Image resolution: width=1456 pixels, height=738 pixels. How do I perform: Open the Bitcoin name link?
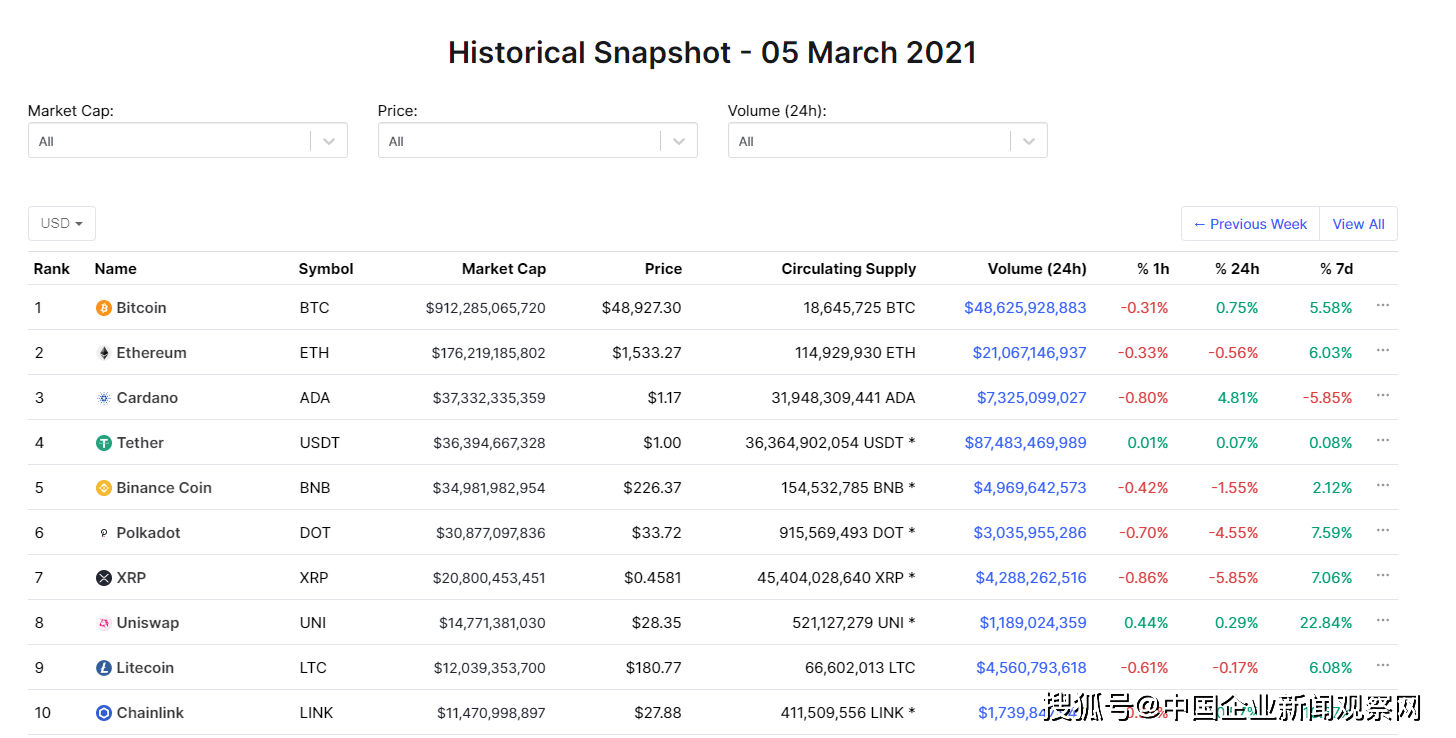pos(141,308)
